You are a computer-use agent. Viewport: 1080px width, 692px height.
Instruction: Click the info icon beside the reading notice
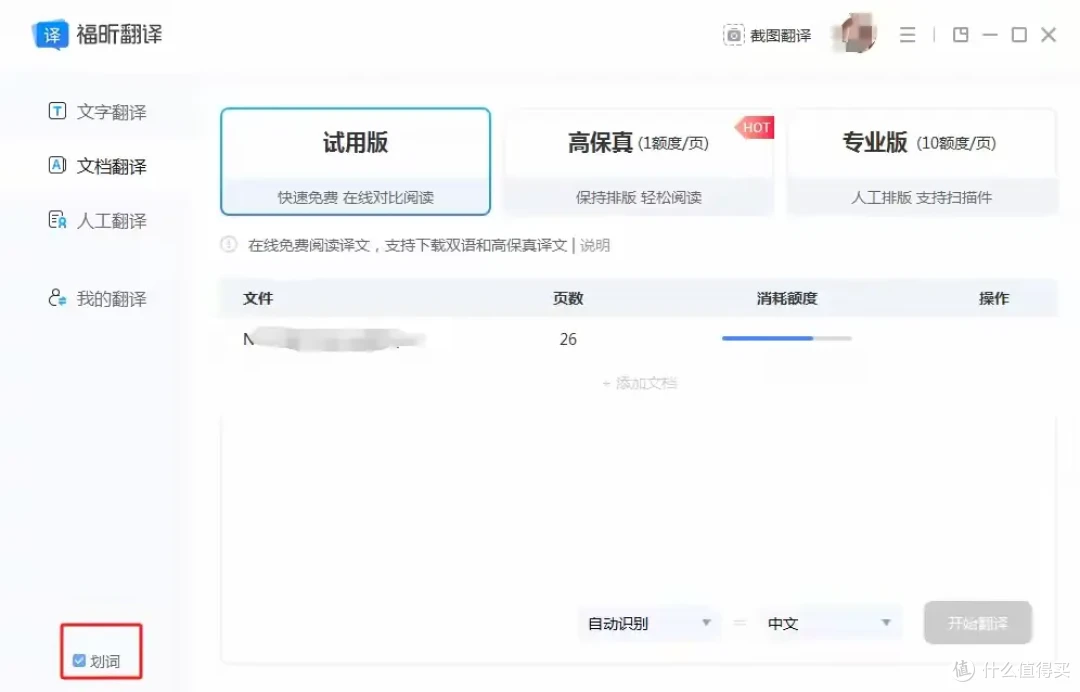coord(229,244)
